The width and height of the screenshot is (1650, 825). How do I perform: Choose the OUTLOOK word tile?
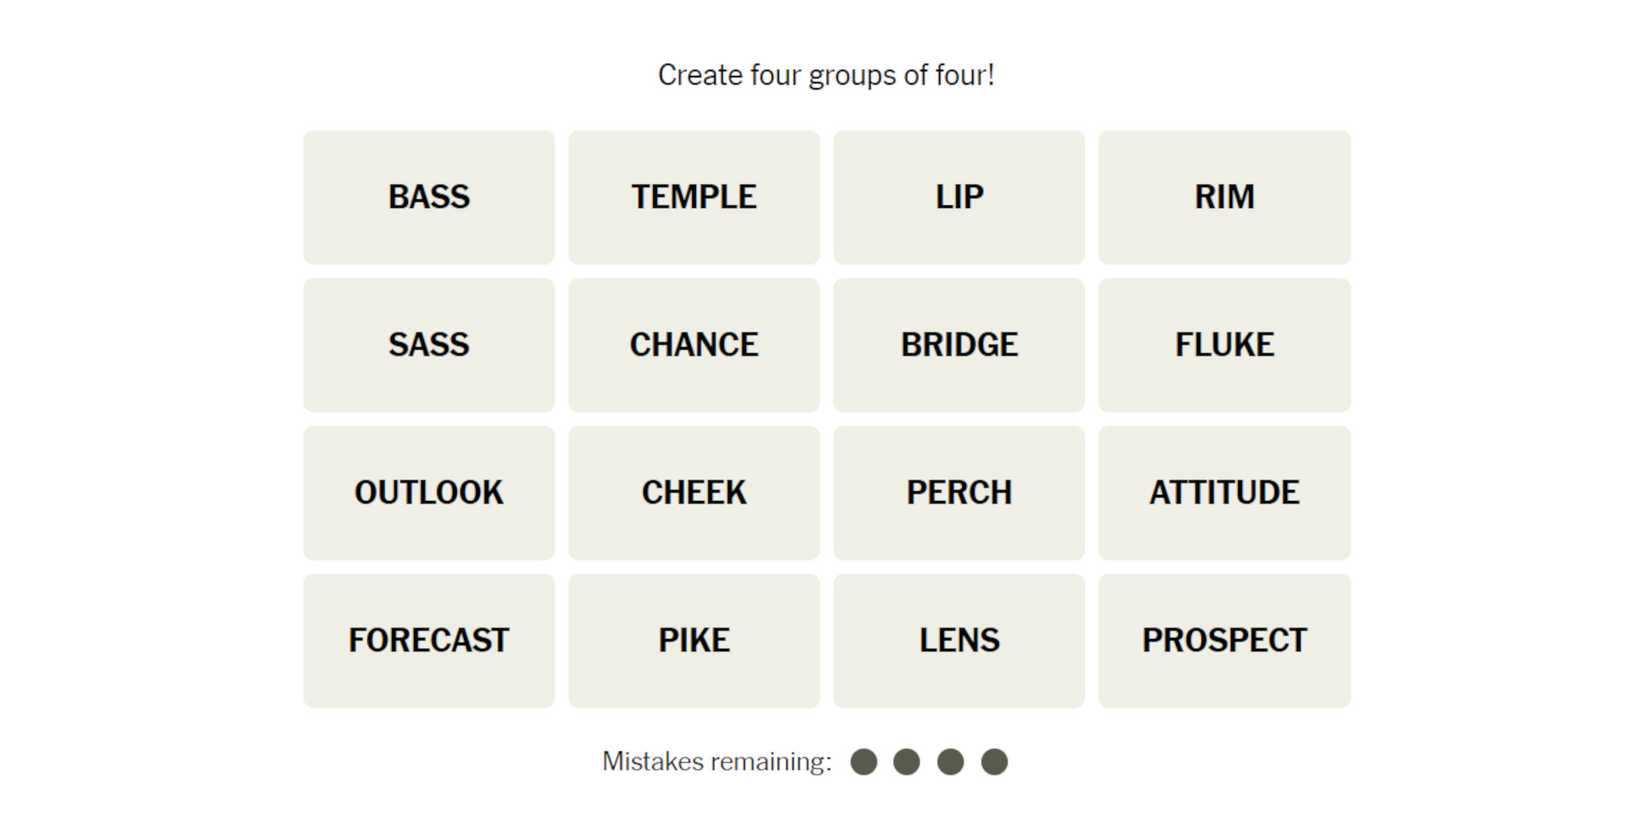coord(429,493)
